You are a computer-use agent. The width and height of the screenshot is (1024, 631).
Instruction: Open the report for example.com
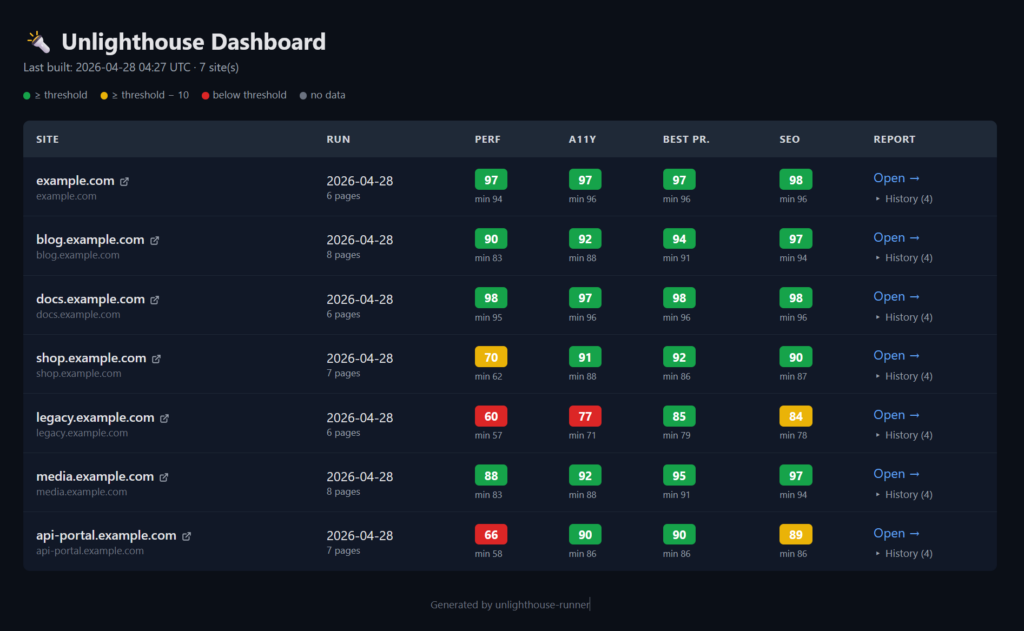click(897, 178)
